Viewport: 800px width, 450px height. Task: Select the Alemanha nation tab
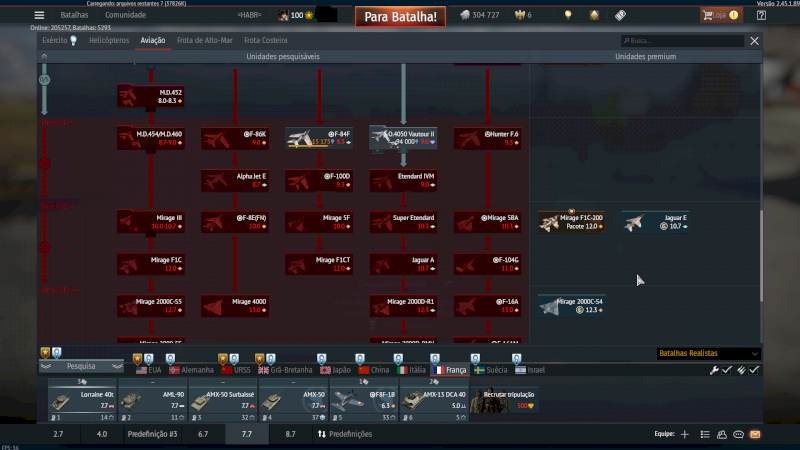click(x=191, y=370)
